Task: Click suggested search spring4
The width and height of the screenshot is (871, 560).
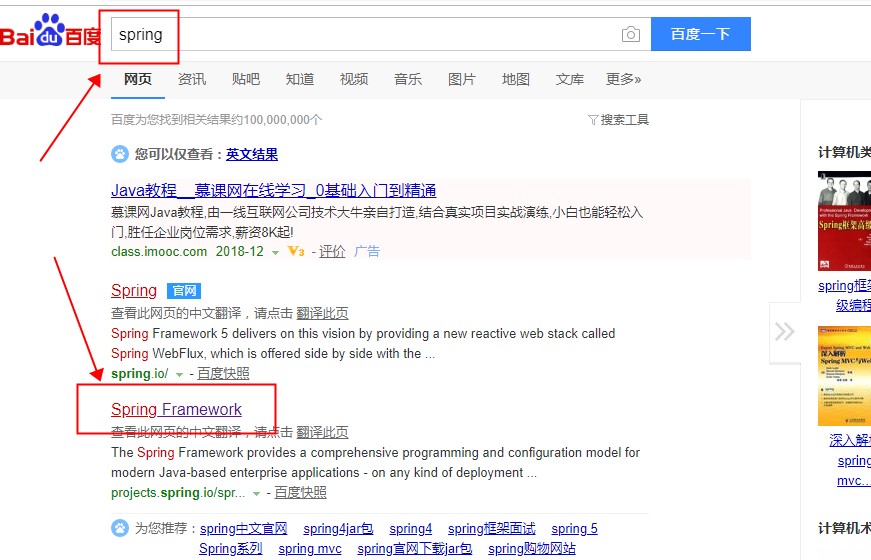Action: click(x=411, y=528)
